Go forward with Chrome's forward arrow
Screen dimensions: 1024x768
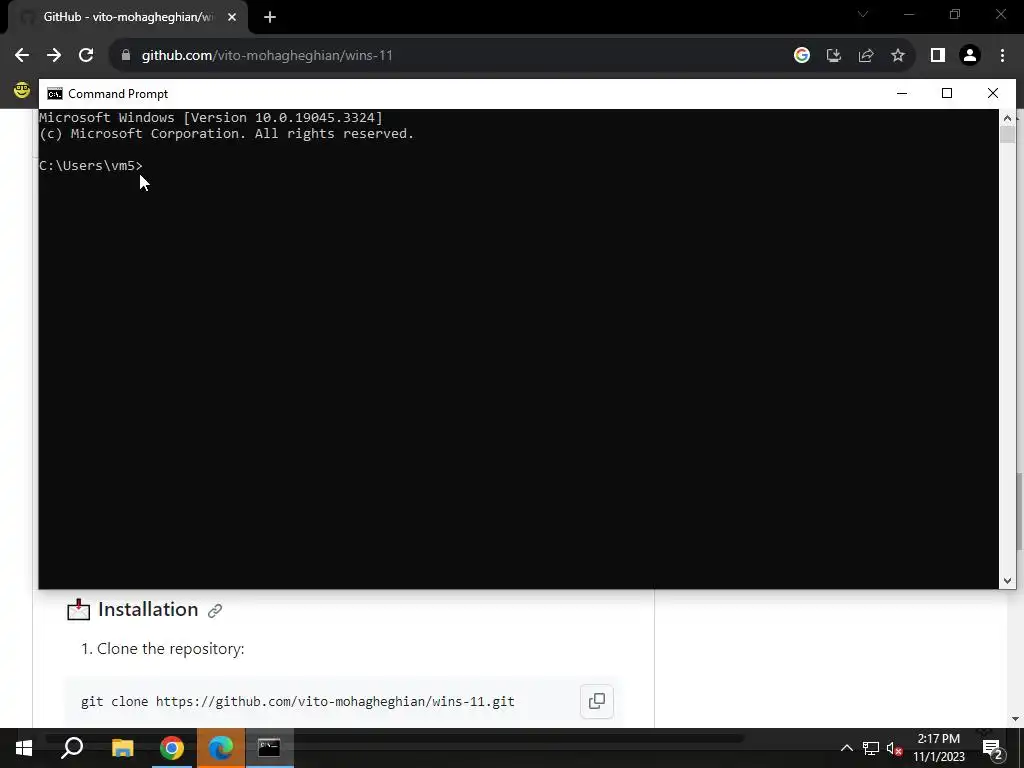pos(54,56)
